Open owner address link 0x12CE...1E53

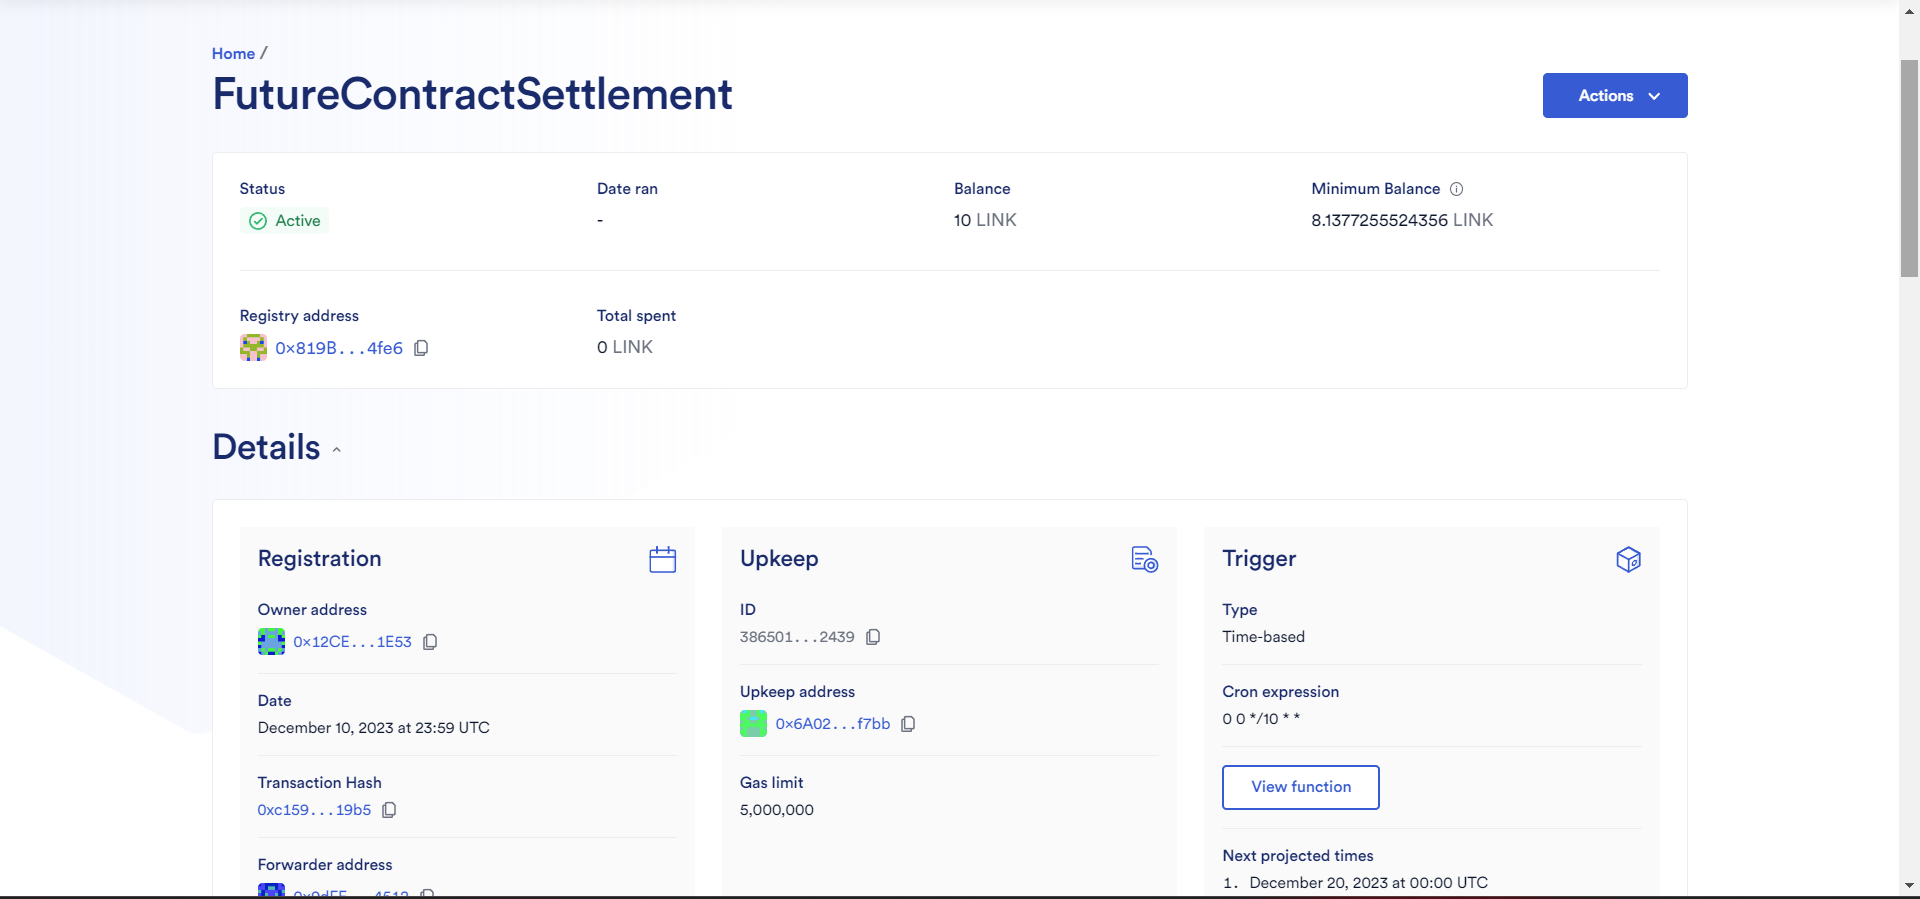pyautogui.click(x=352, y=642)
